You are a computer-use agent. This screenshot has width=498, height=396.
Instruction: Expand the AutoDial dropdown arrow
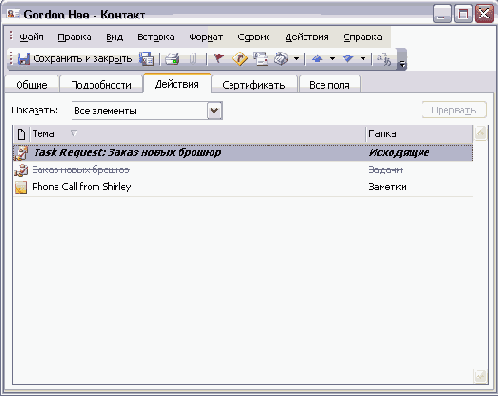(296, 59)
